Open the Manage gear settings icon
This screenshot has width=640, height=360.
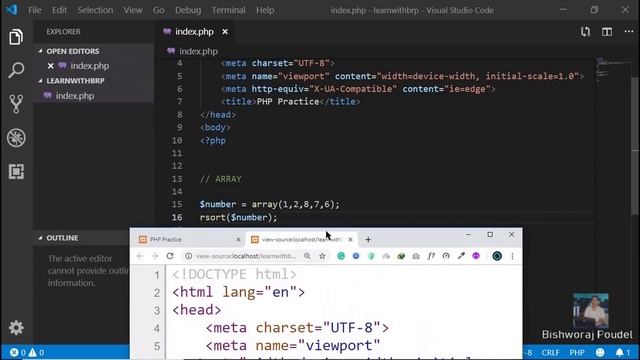(x=16, y=327)
